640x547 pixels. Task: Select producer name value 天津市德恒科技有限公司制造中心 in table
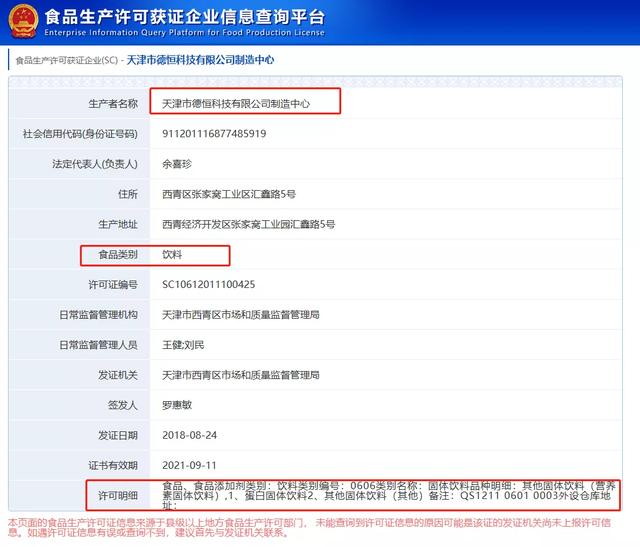pyautogui.click(x=236, y=104)
